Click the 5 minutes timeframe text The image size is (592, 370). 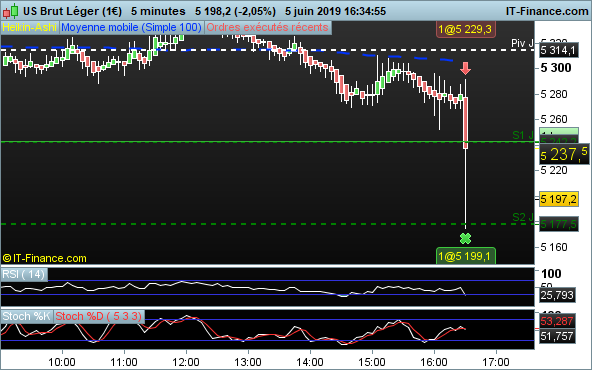click(x=158, y=11)
